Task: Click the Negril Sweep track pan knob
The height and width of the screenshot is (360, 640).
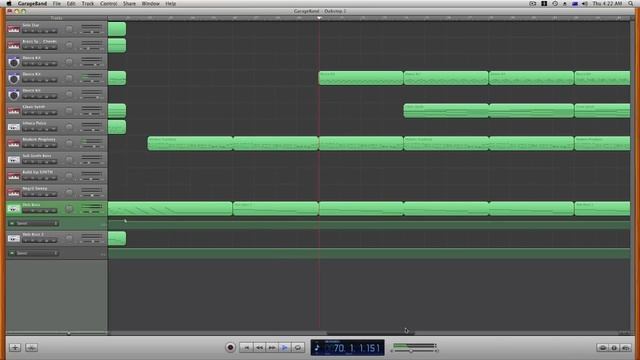Action: [69, 192]
